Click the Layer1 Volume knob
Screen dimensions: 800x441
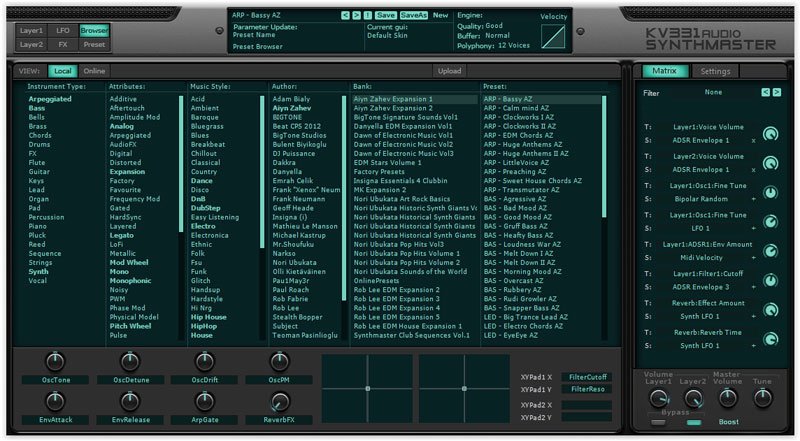tap(661, 397)
